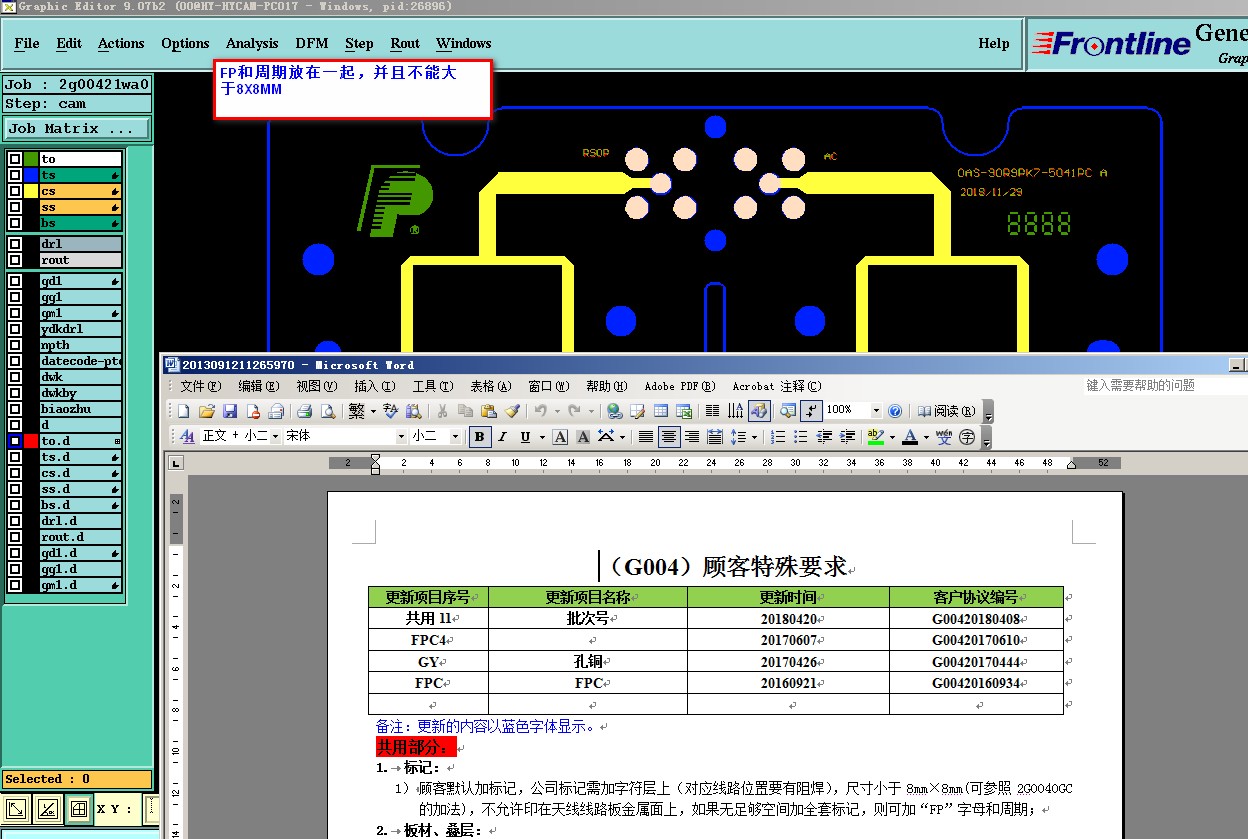Click the 阅读(R) reading layout button
Viewport: 1248px width, 839px height.
point(947,411)
